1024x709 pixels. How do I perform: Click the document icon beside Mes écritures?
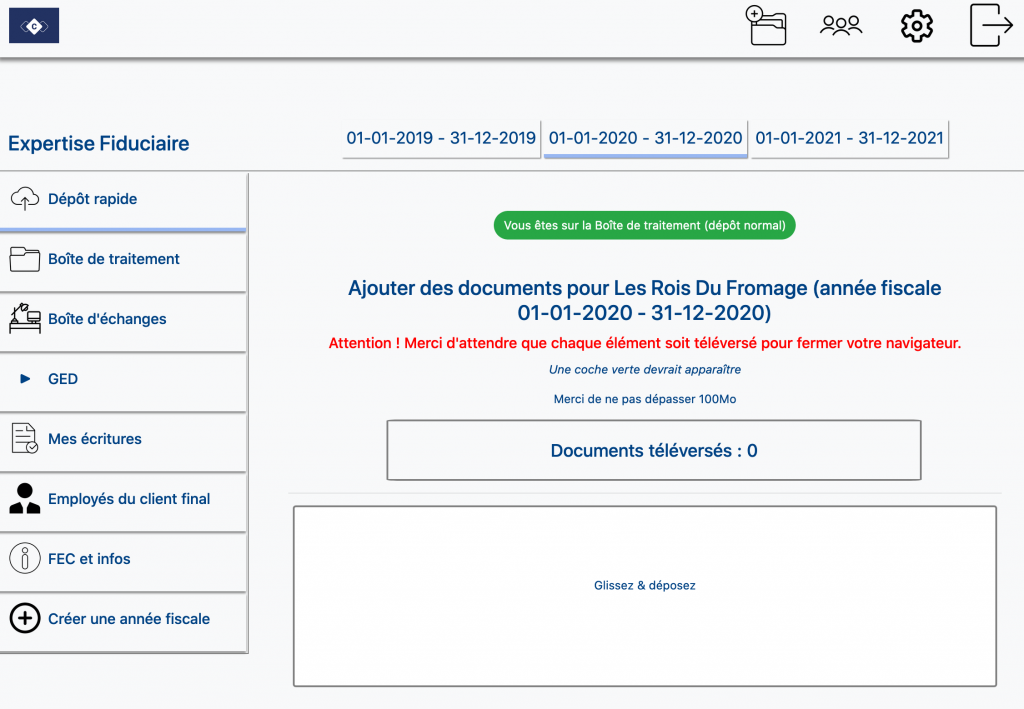[25, 438]
